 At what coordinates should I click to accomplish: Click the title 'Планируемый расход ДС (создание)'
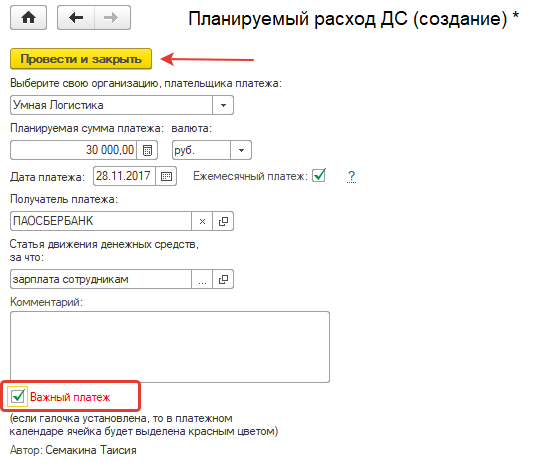(x=353, y=18)
